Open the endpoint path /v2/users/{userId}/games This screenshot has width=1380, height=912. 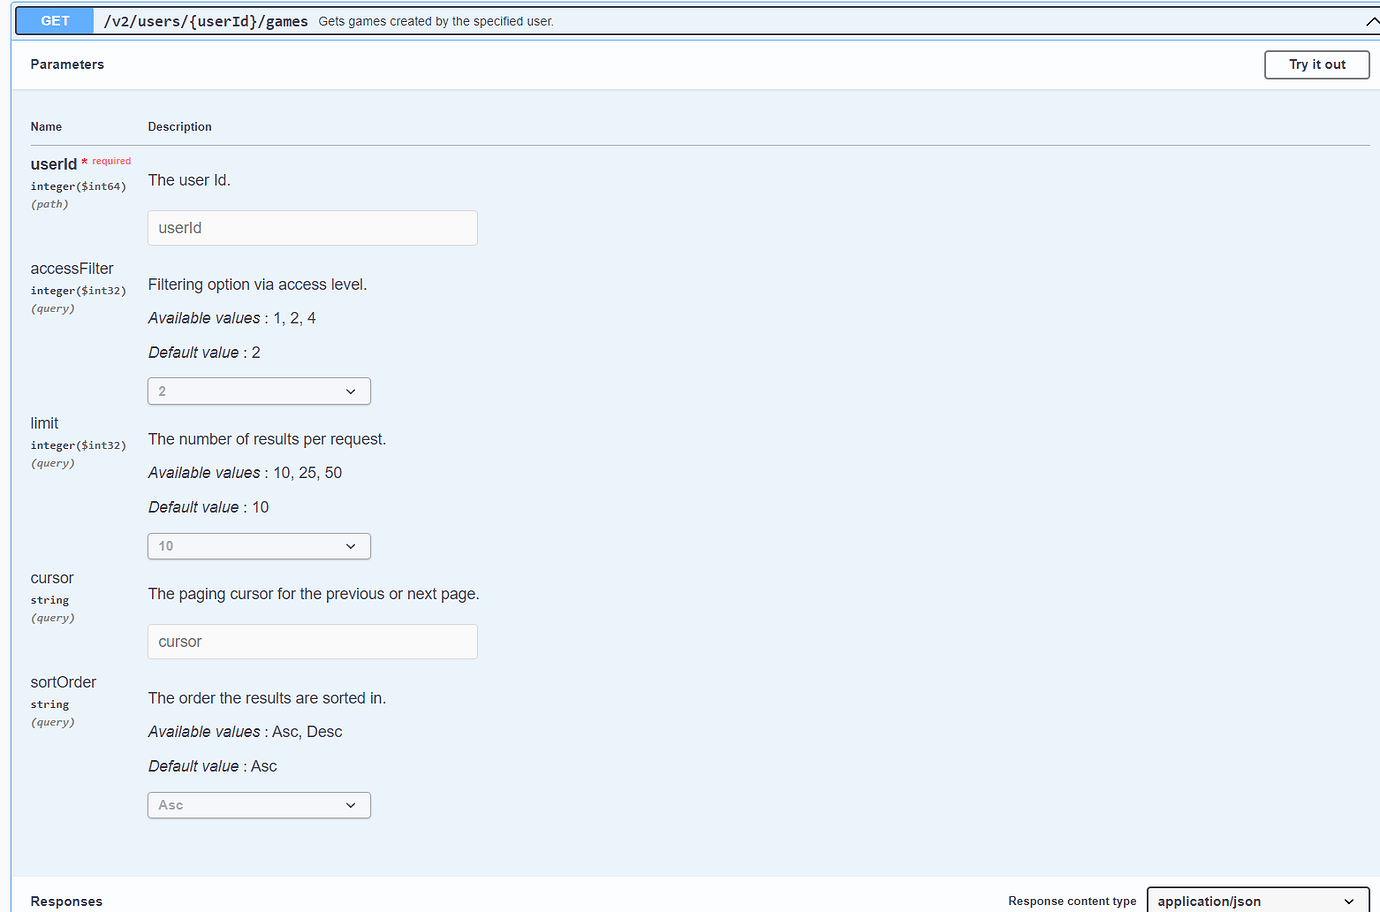tap(205, 20)
